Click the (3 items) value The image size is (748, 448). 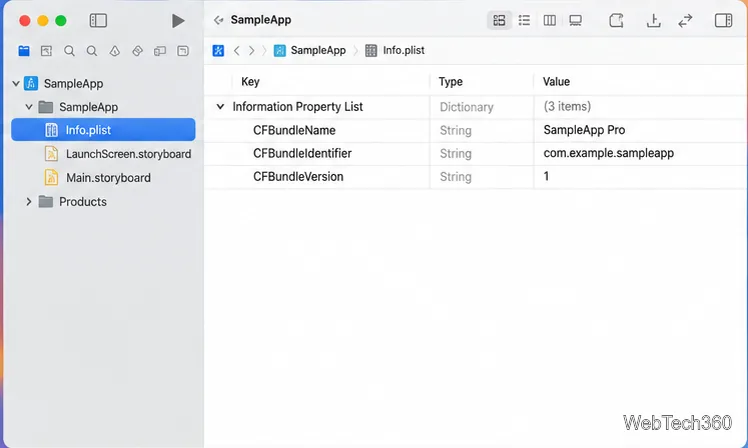(x=567, y=106)
